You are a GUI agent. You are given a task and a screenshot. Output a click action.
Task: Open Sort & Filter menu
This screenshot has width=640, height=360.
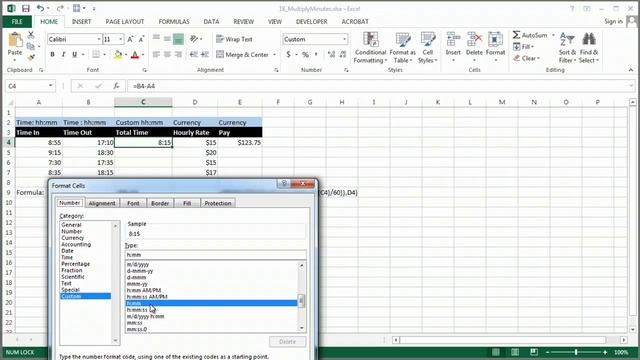(567, 47)
